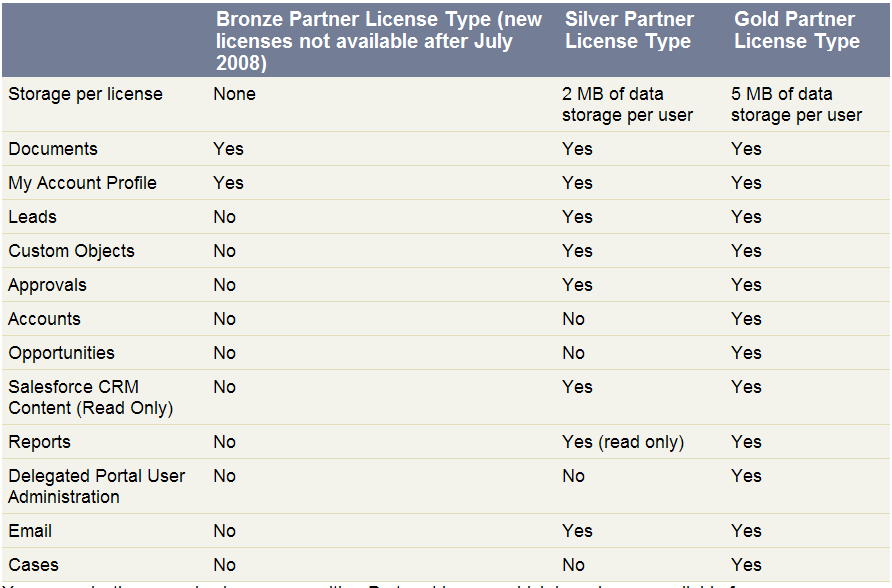Viewport: 892px width, 588px height.
Task: Click the Approvals row label
Action: pyautogui.click(x=47, y=285)
